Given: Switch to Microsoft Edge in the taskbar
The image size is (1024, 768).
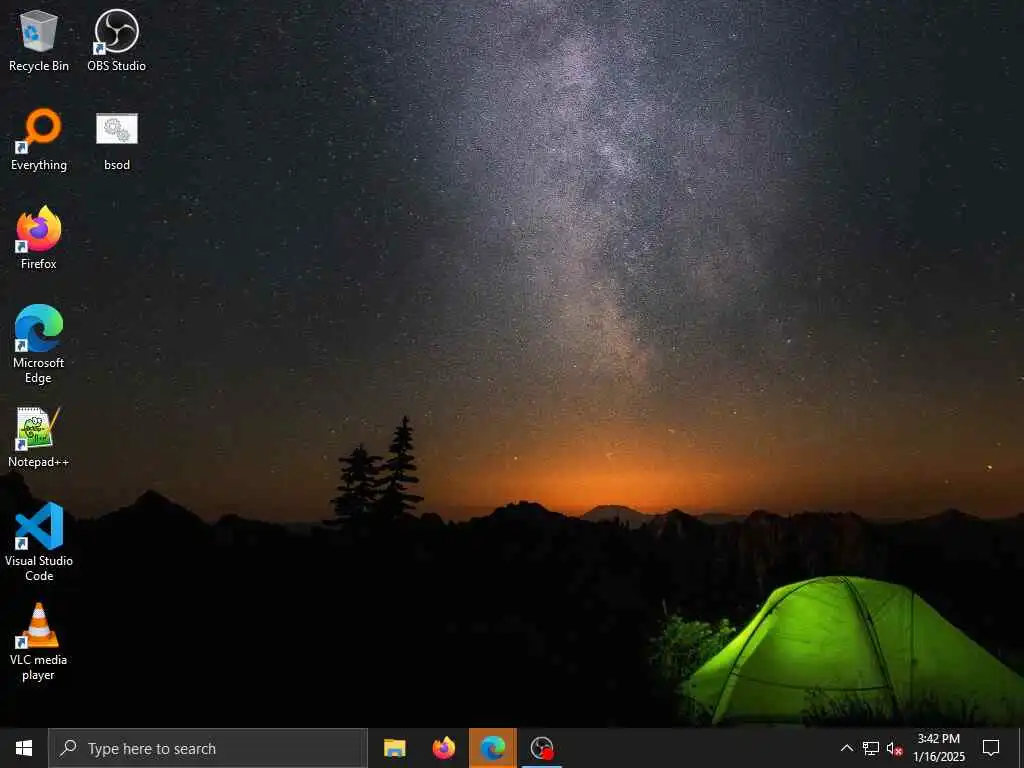Looking at the screenshot, I should [493, 748].
